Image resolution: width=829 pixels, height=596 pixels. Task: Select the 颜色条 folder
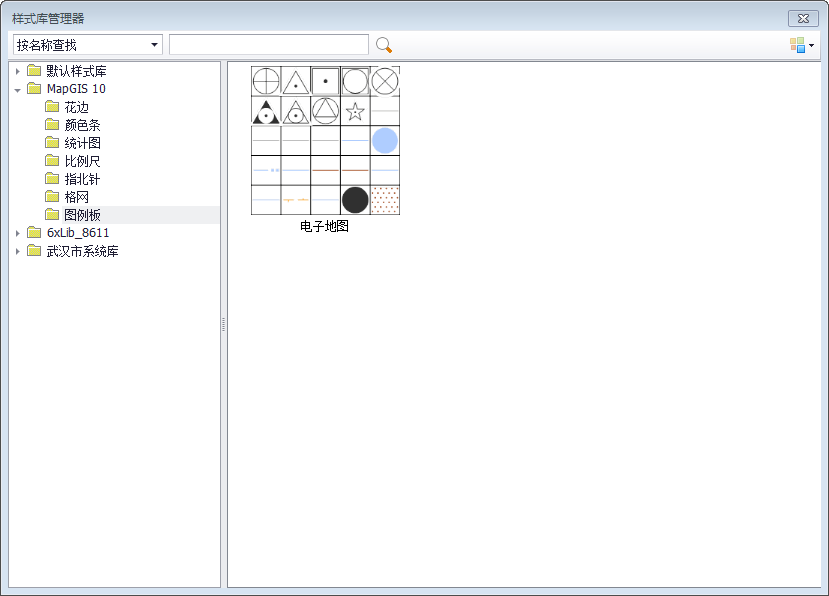[x=82, y=125]
